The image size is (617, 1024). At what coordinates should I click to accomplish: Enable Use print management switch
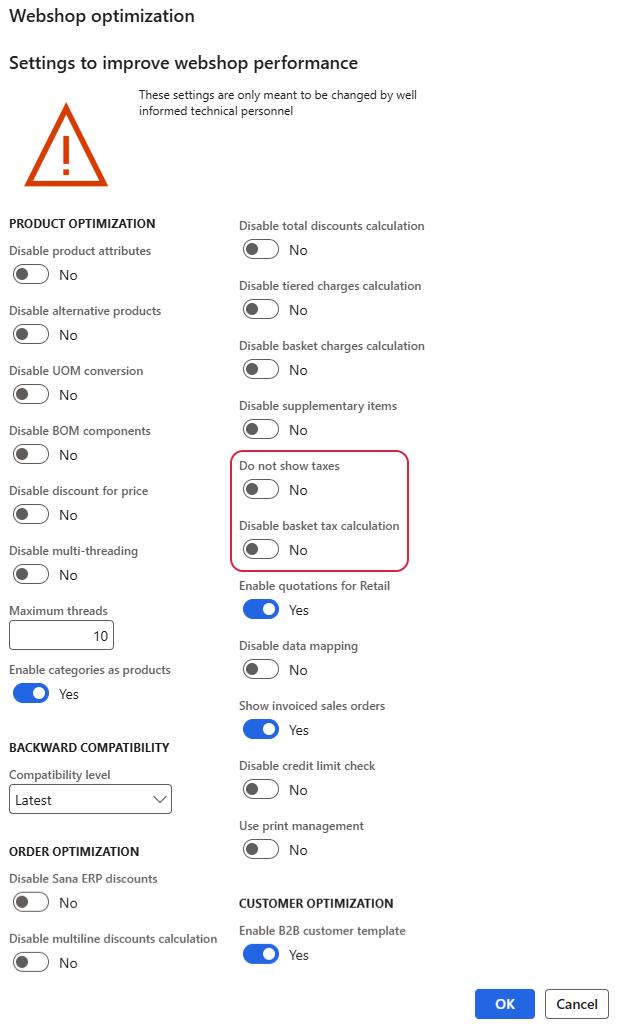(x=261, y=849)
